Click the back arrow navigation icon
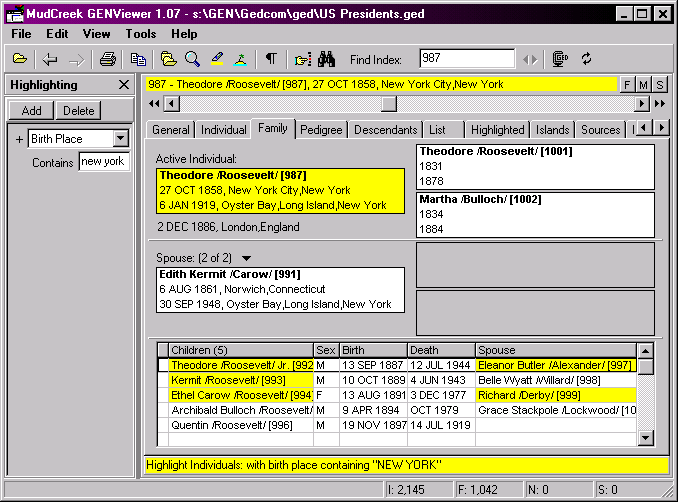 [x=50, y=59]
